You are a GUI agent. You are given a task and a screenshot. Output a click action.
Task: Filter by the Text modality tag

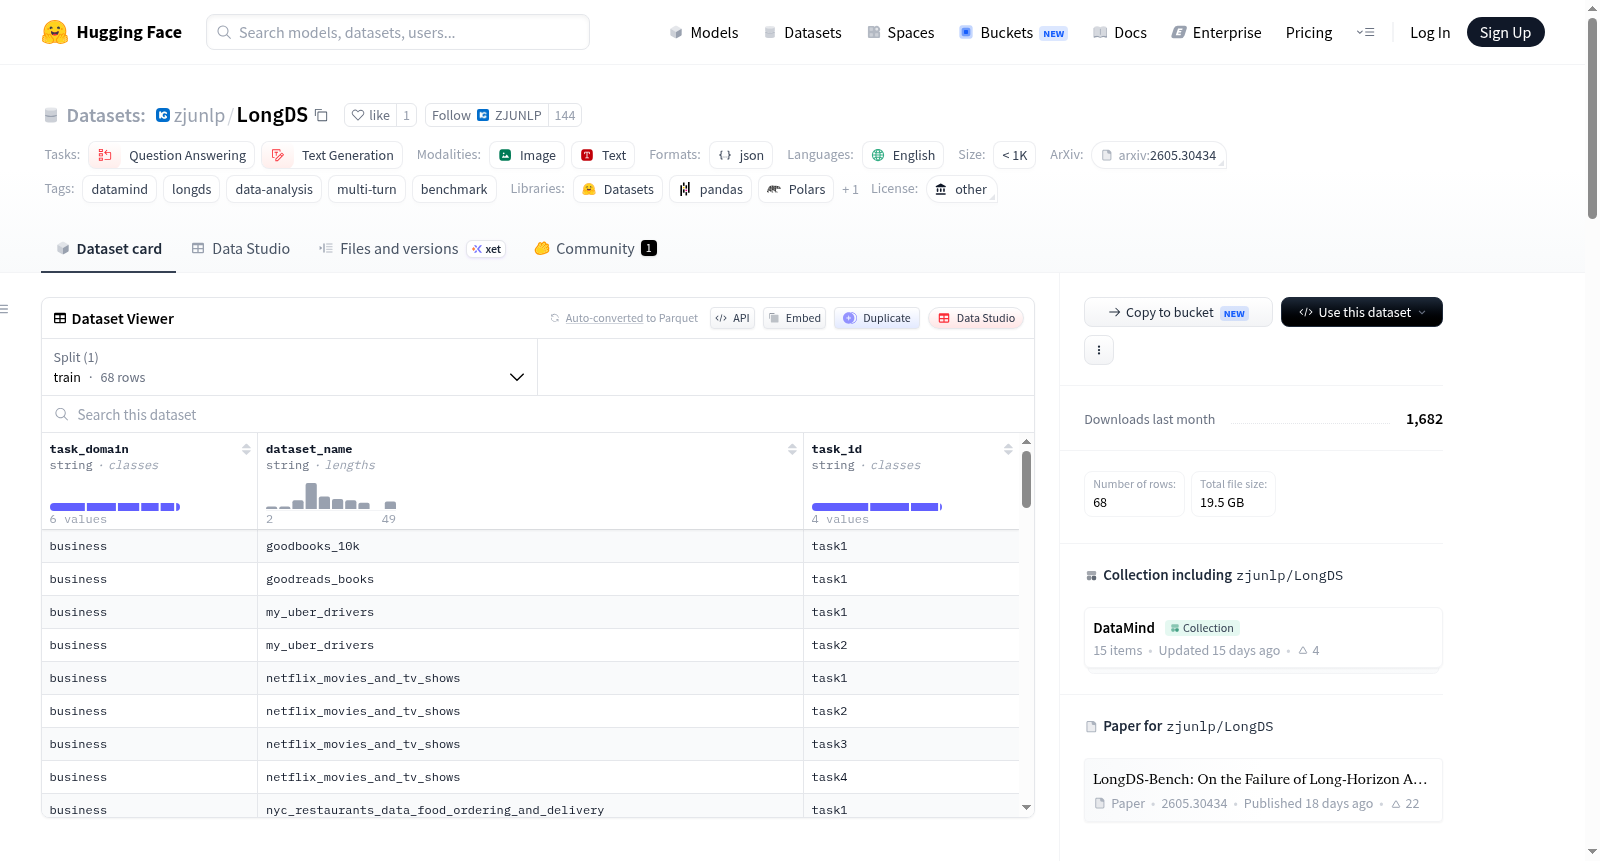click(x=603, y=155)
